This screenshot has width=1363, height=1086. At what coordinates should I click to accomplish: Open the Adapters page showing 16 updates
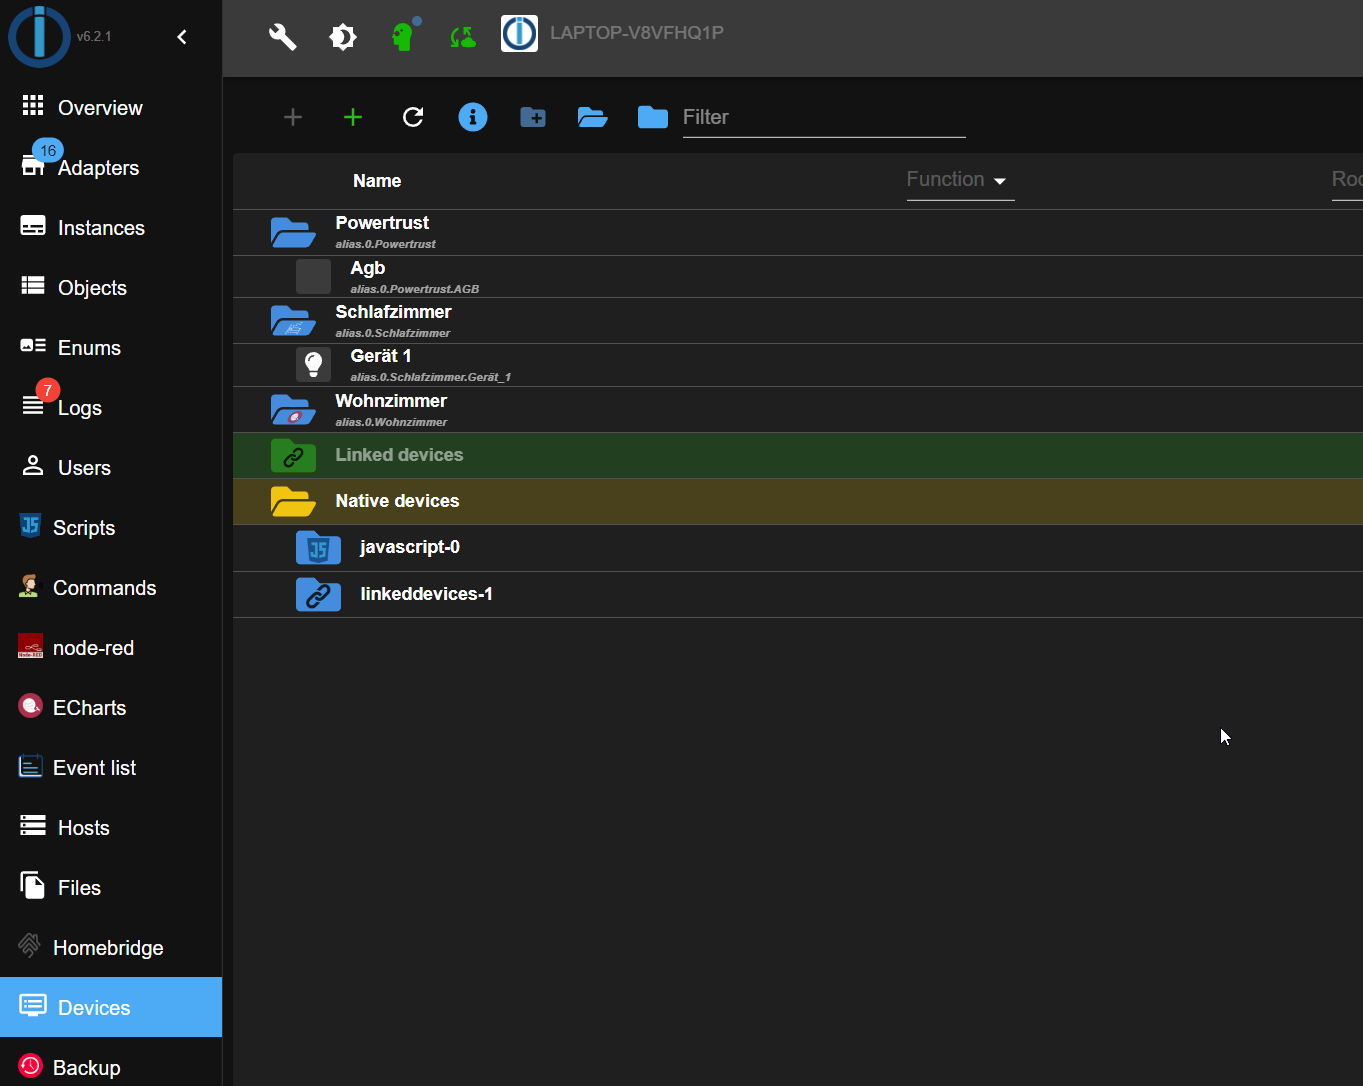(x=96, y=167)
